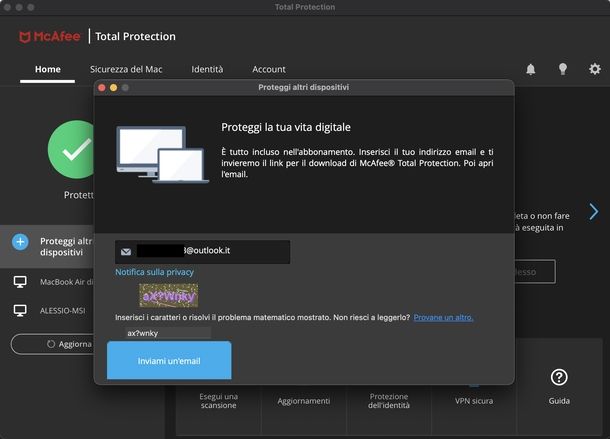Open the Account tab
Screen dimensions: 610x439
pyautogui.click(x=269, y=69)
